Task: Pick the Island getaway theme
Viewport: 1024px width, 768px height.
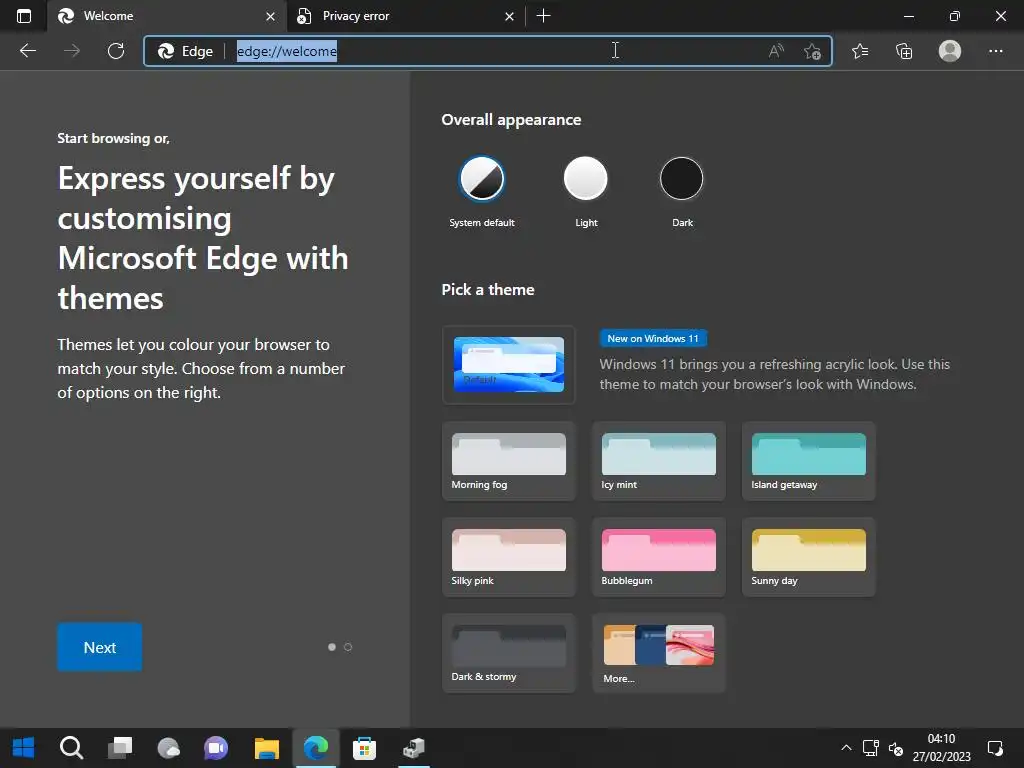Action: (808, 461)
